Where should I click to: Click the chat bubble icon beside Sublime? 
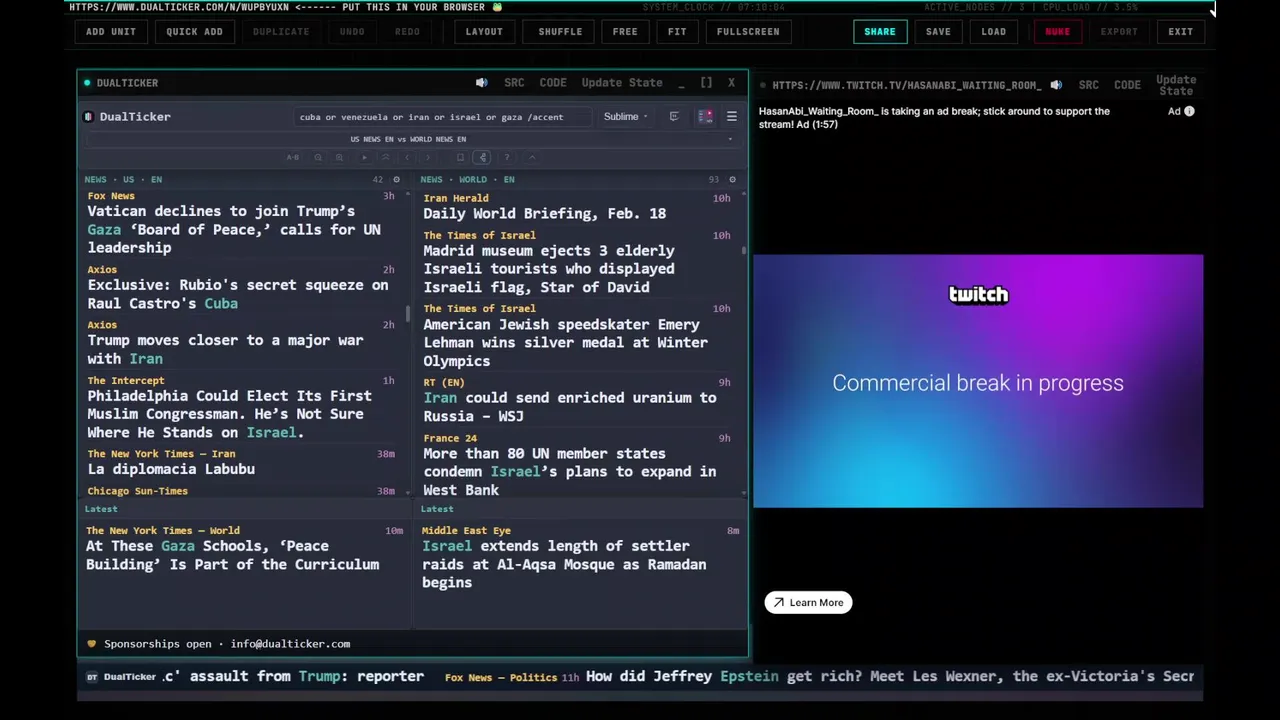tap(674, 117)
